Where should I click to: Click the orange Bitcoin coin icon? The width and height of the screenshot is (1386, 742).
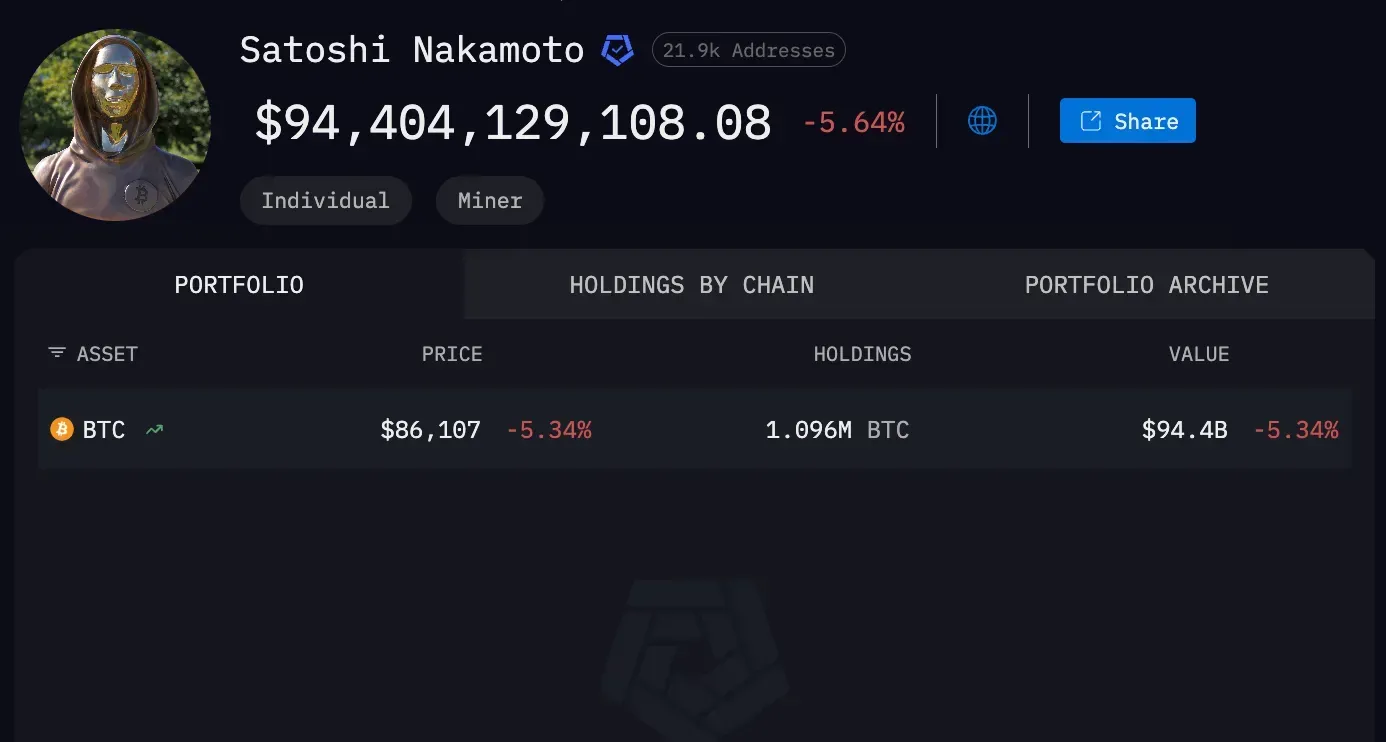tap(62, 430)
